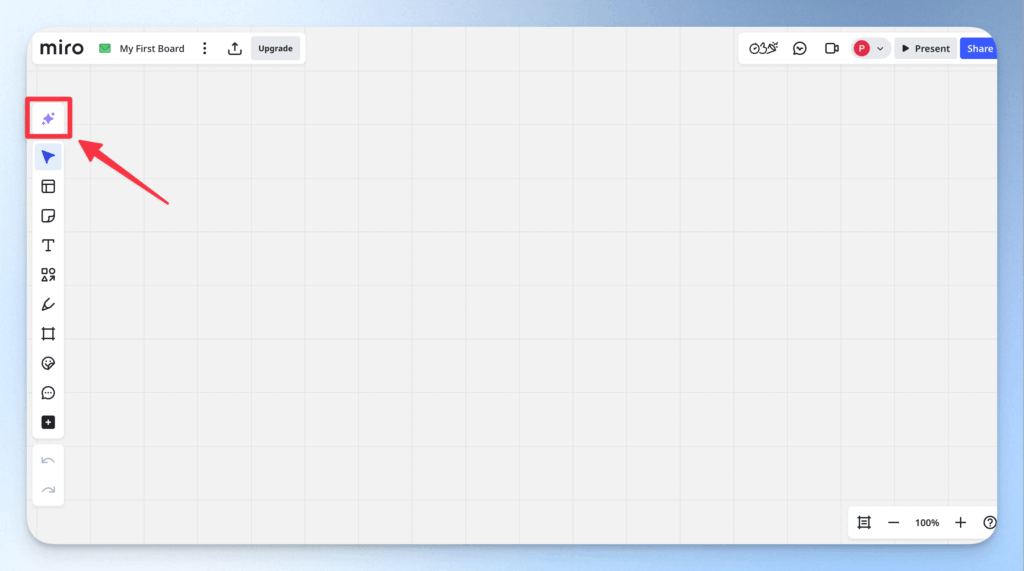The width and height of the screenshot is (1024, 571).
Task: Select the frame tool
Action: tap(48, 334)
